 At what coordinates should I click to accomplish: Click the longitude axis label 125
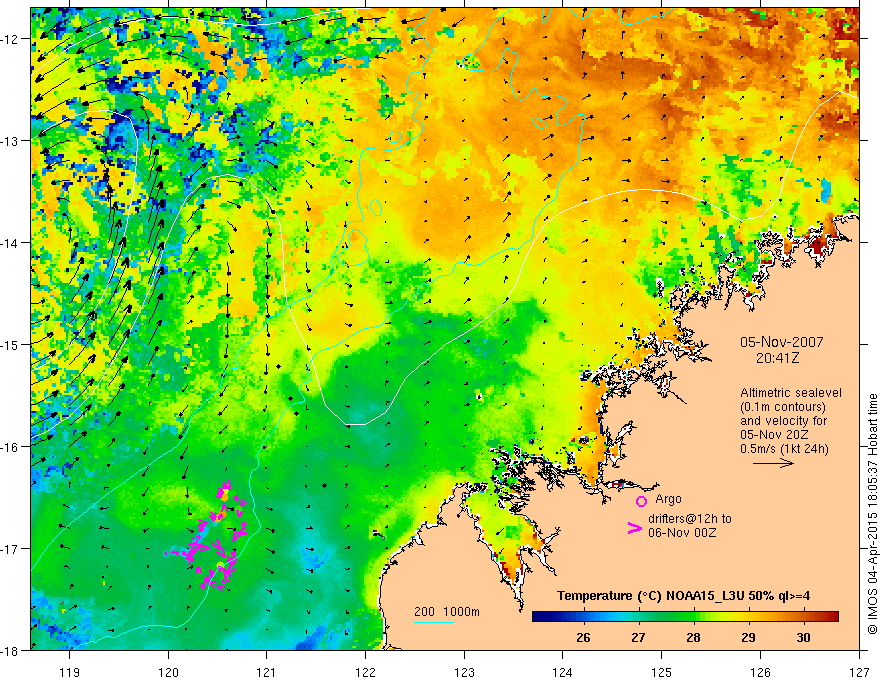(x=661, y=672)
